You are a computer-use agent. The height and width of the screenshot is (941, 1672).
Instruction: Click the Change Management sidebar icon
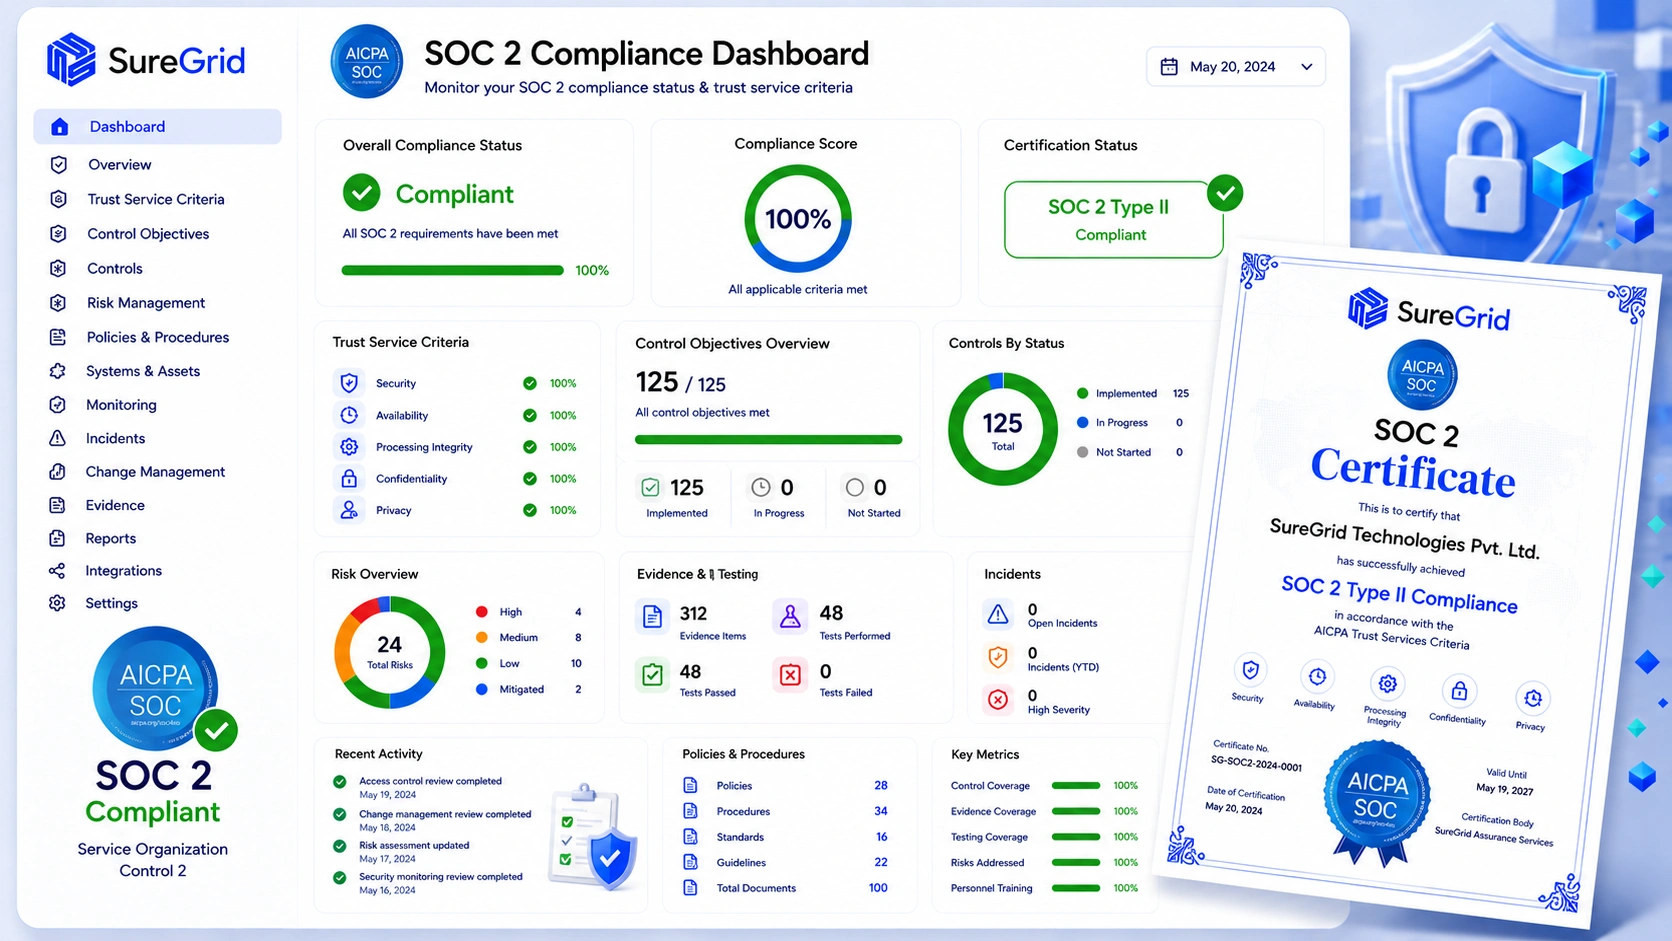[x=58, y=472]
